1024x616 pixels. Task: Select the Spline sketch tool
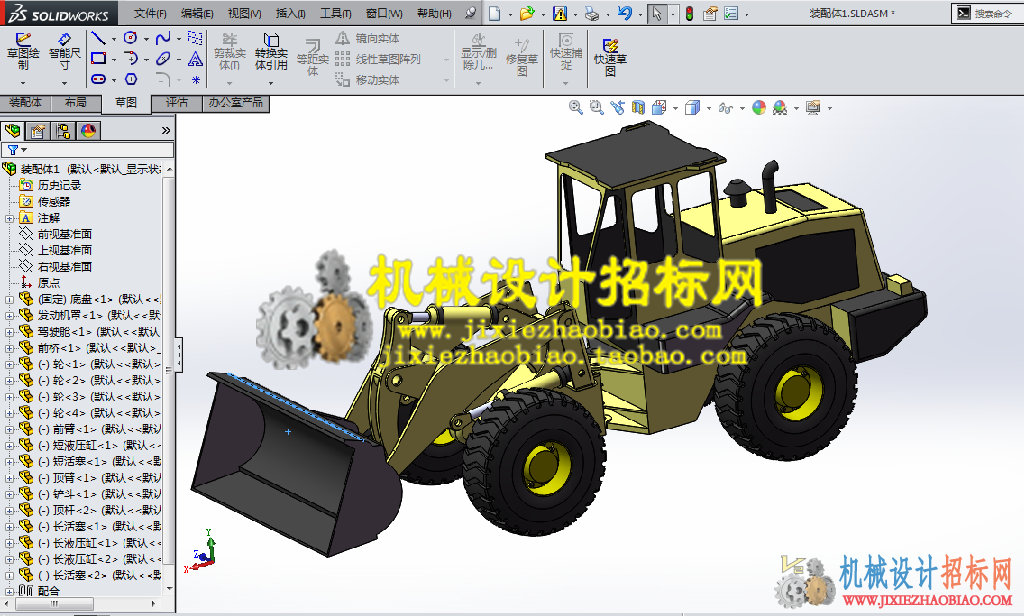[x=163, y=38]
